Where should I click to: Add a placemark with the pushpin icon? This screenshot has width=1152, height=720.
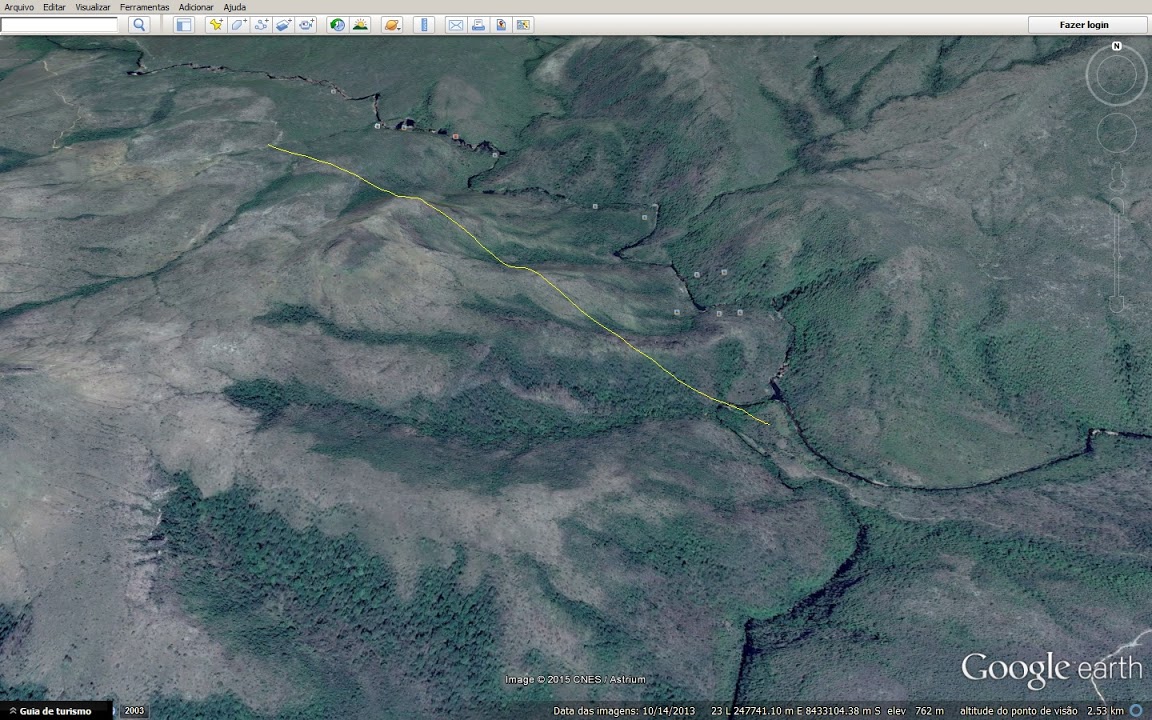click(x=215, y=25)
